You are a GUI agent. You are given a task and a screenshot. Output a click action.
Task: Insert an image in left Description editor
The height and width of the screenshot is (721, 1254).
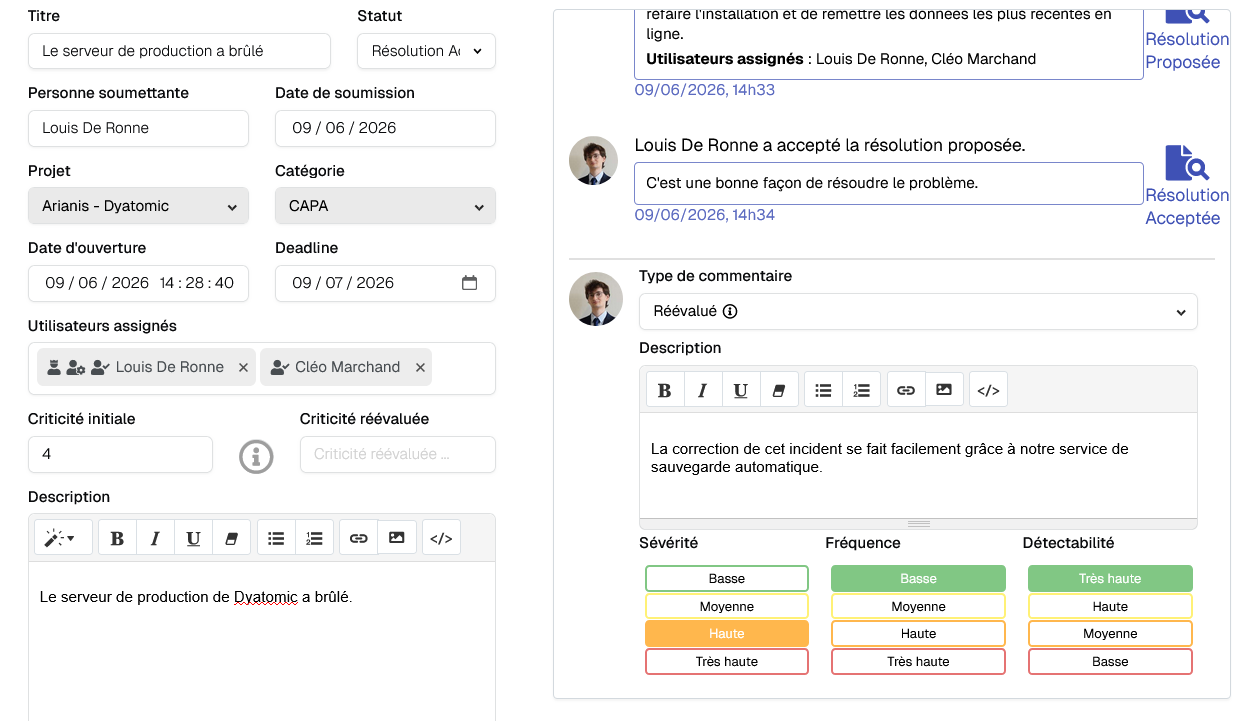point(396,538)
